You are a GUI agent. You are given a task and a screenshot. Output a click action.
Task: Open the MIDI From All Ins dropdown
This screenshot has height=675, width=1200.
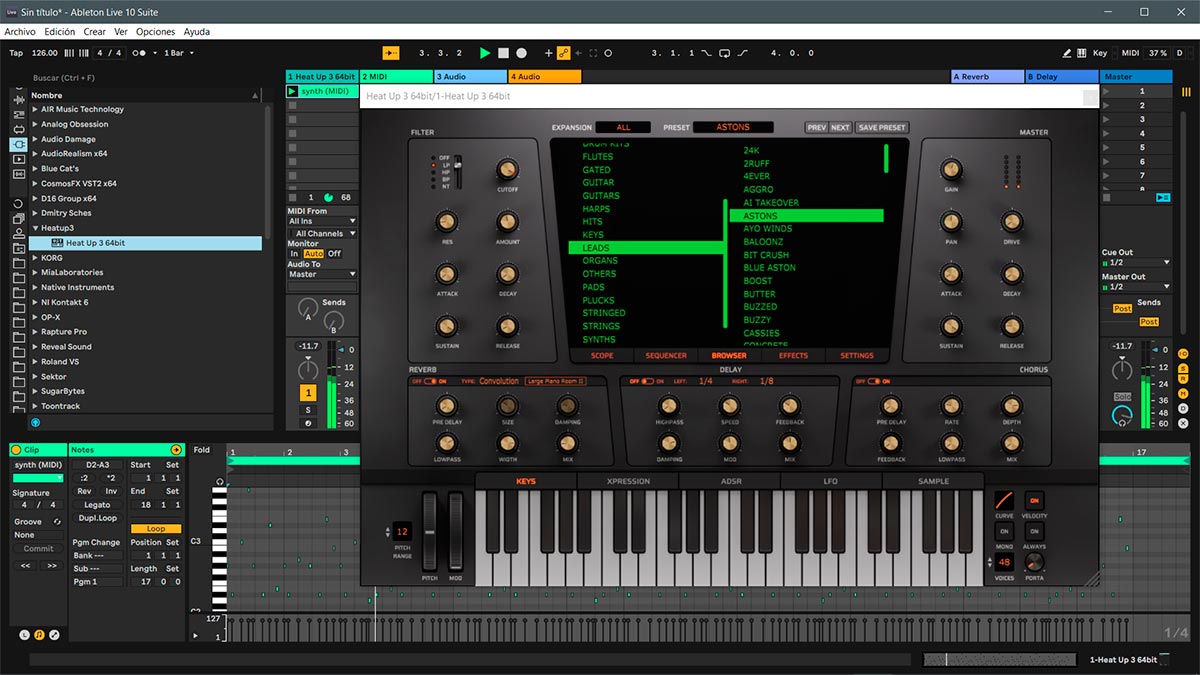click(322, 221)
